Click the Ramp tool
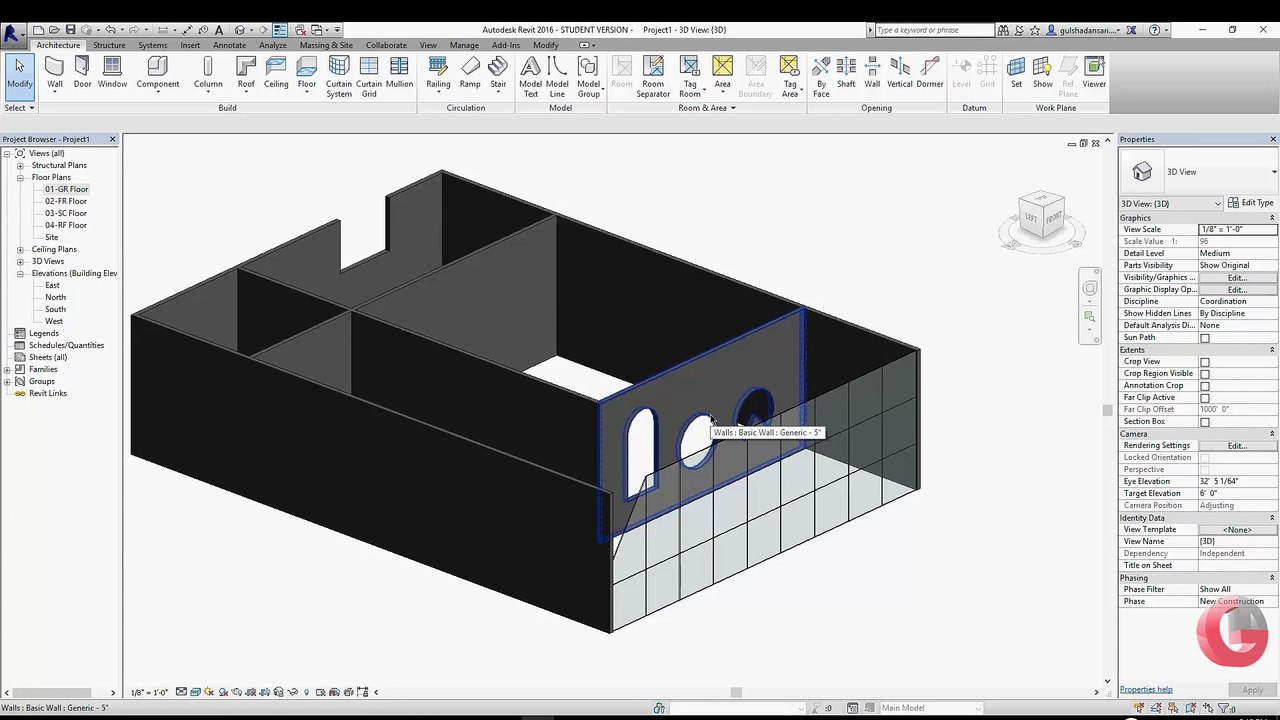Screen dimensions: 1280x720 470,72
